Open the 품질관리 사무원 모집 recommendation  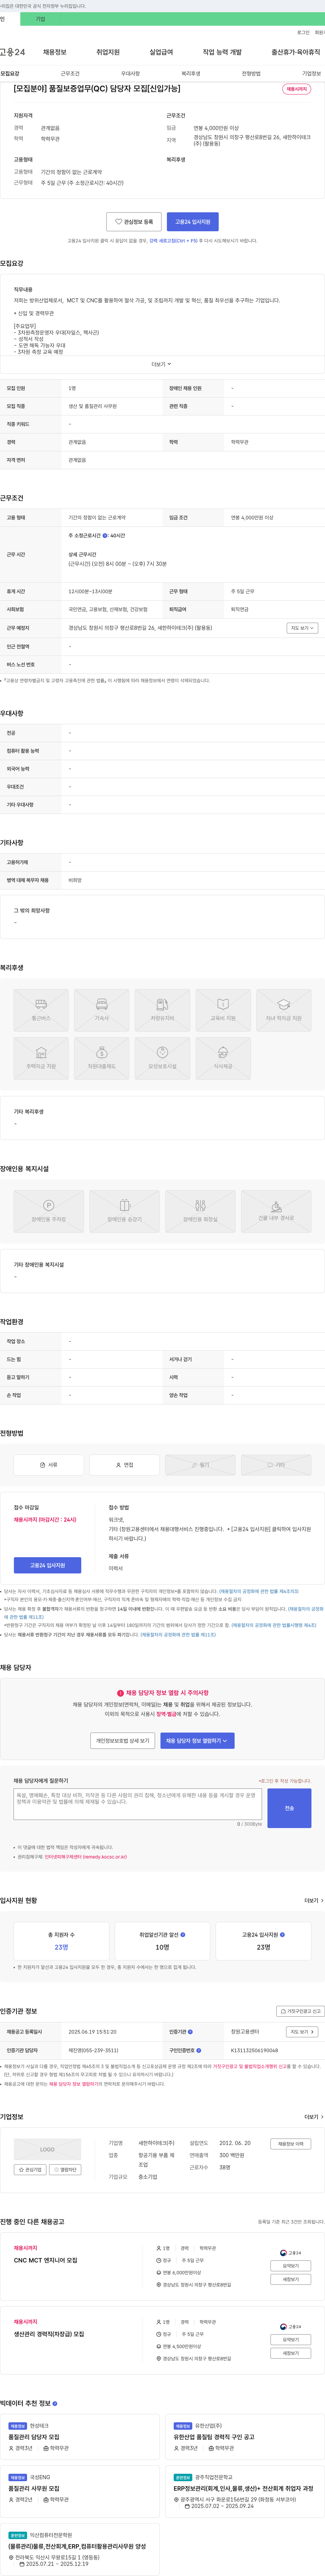[34, 2489]
